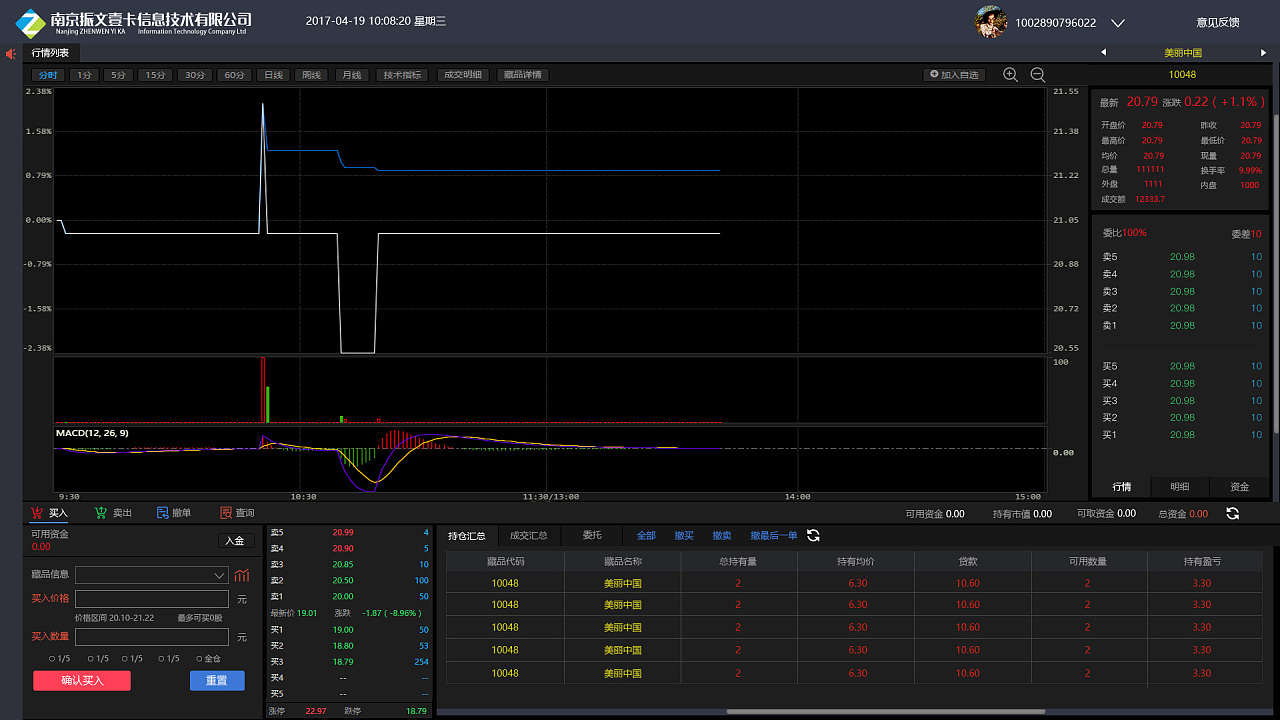Select 资金 tab in right panel
This screenshot has width=1280, height=720.
click(x=1239, y=487)
